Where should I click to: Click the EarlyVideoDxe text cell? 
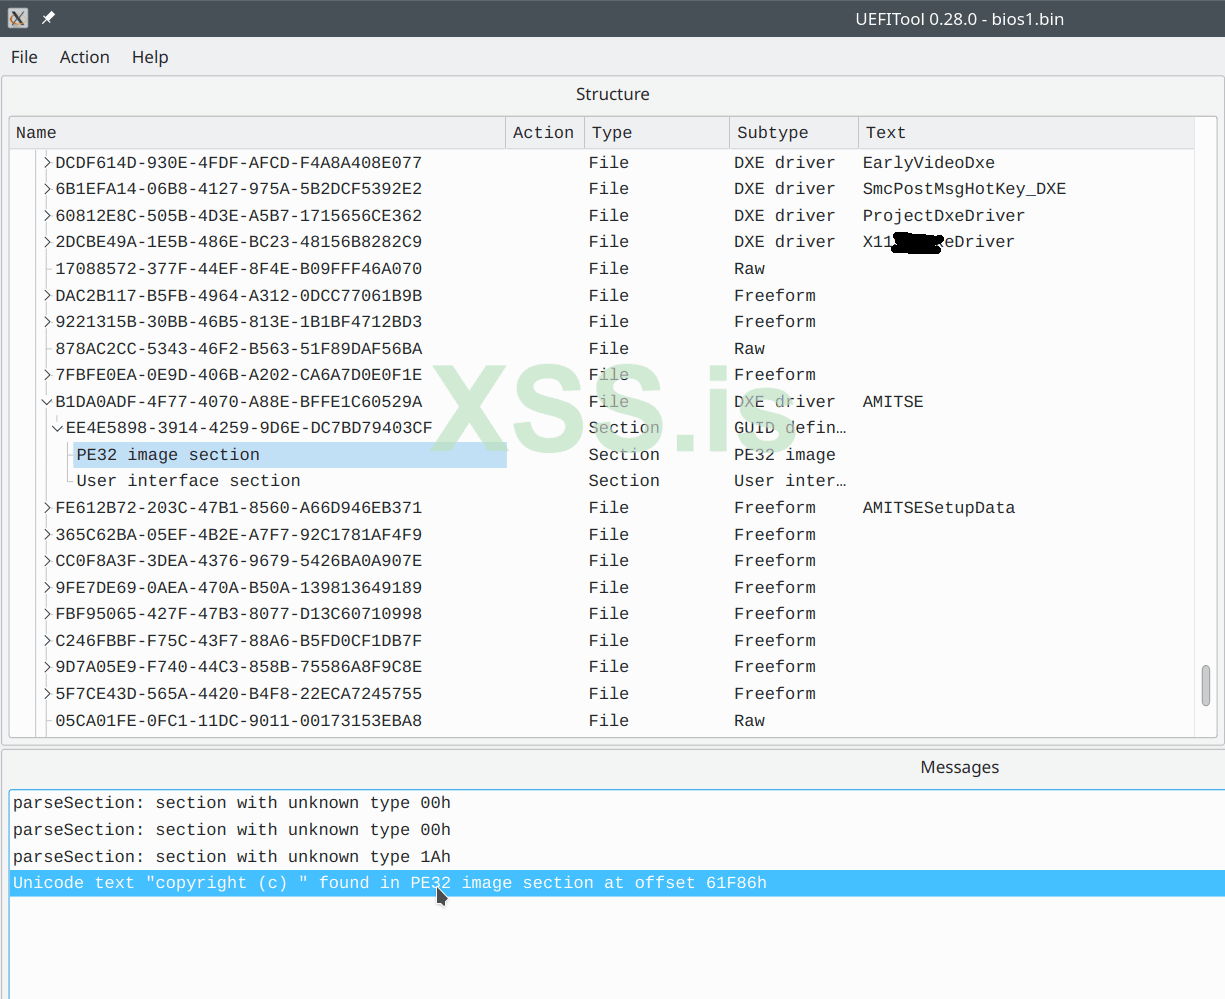[929, 162]
